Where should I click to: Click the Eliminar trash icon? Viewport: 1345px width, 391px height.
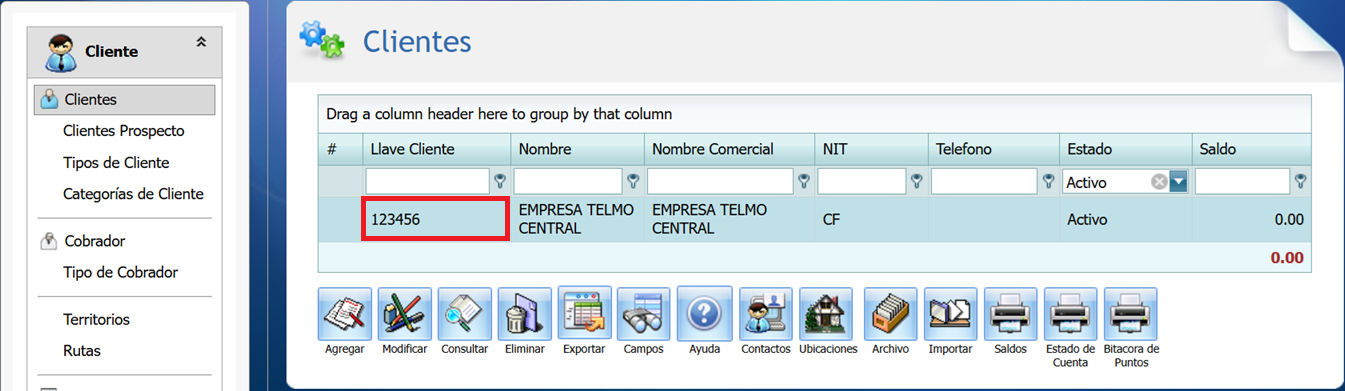[525, 314]
